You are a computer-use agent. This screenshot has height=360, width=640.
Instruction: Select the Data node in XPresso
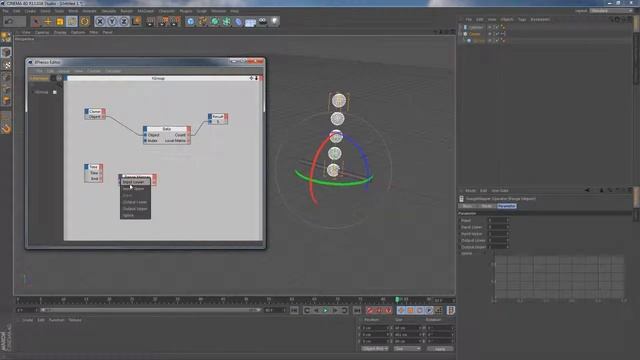point(167,129)
